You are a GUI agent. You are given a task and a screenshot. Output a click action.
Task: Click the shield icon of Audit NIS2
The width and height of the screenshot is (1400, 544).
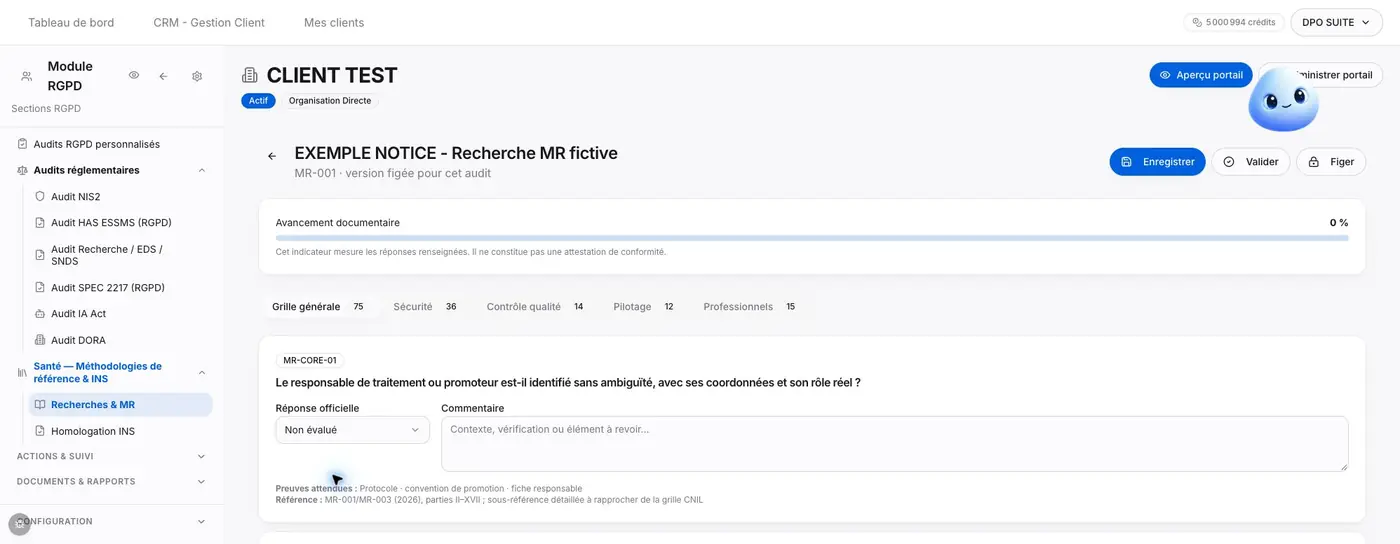40,197
